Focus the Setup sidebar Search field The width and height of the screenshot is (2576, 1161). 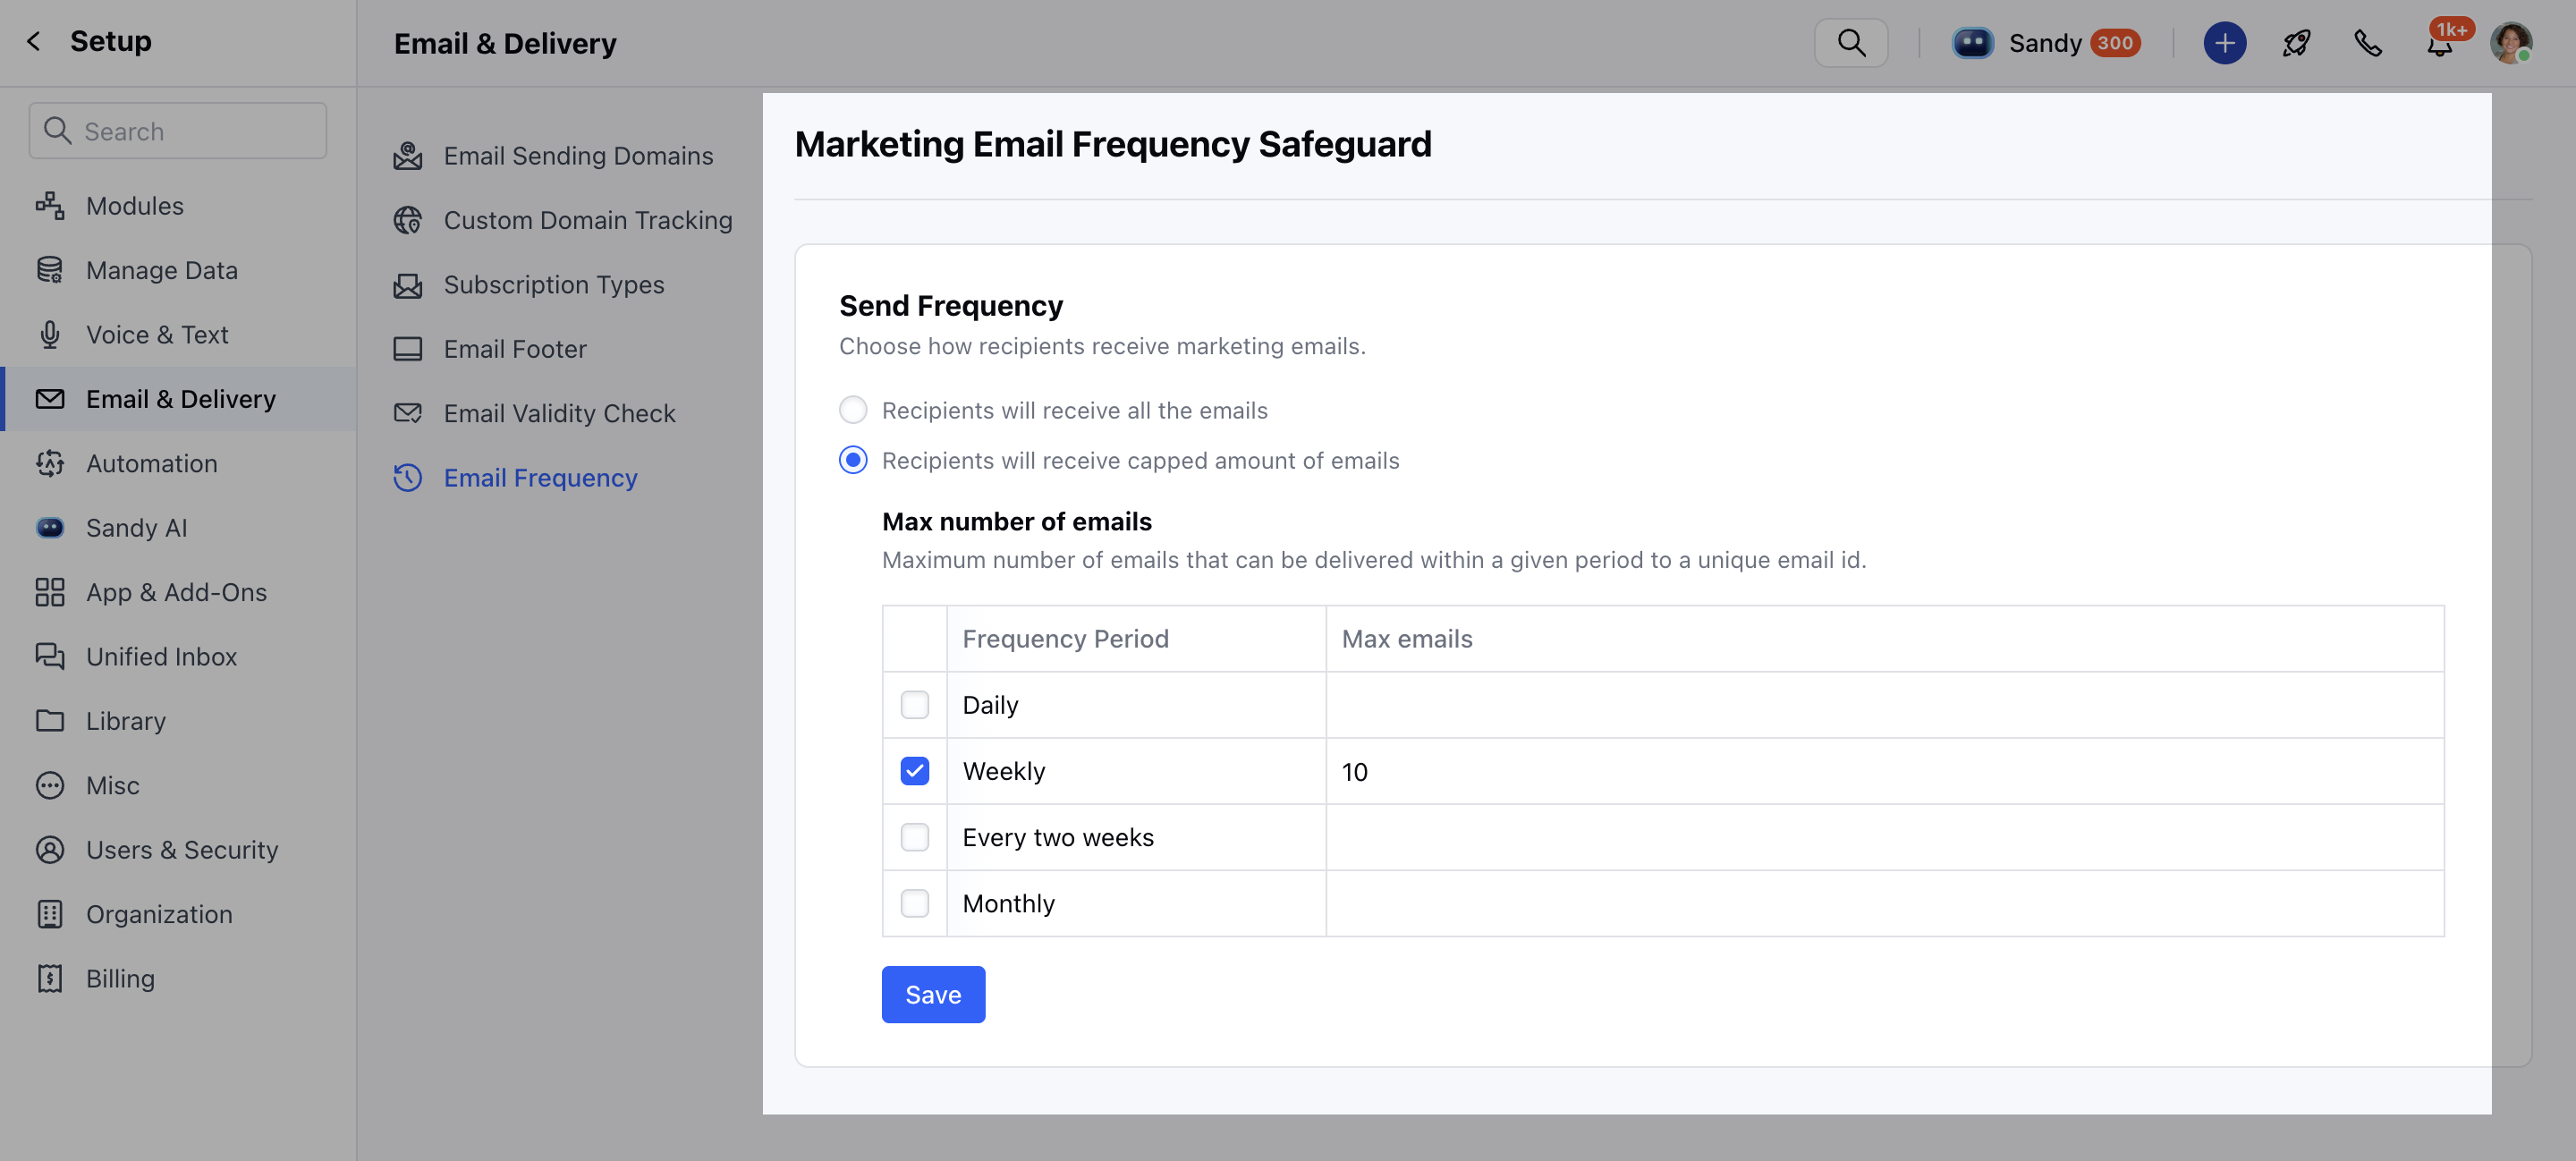178,131
